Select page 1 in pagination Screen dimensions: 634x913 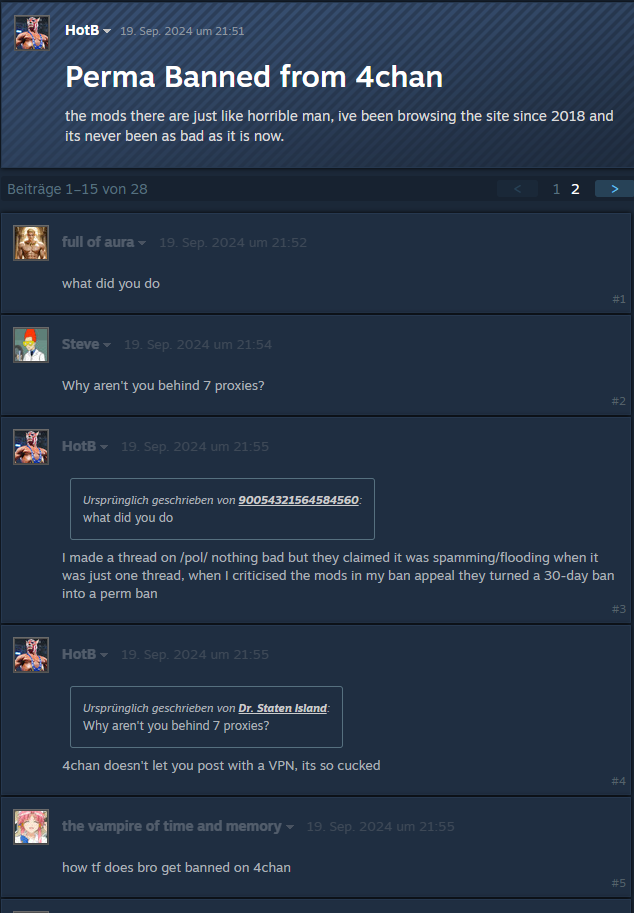coord(557,189)
